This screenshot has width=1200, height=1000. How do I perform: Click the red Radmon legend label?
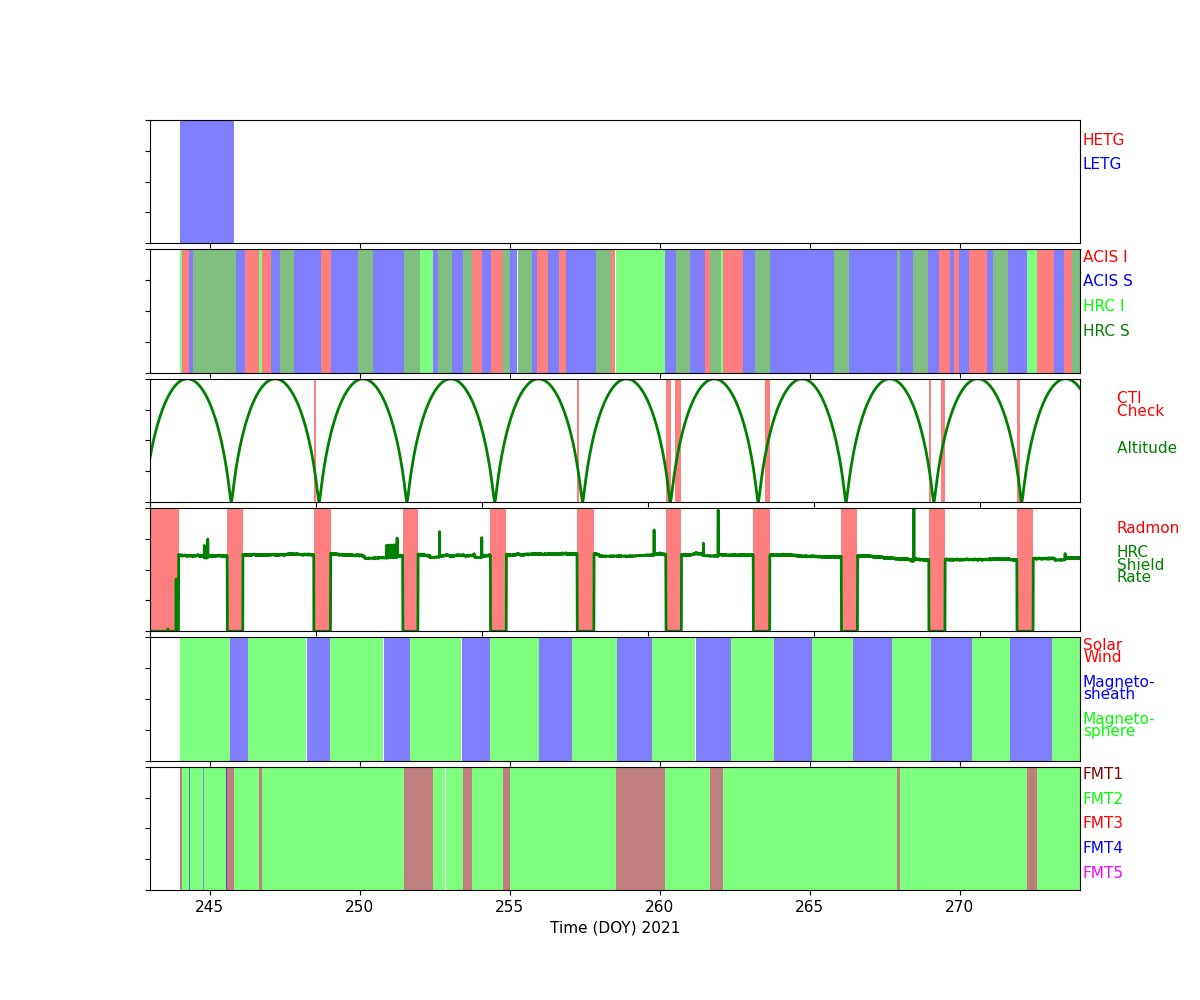point(1147,528)
